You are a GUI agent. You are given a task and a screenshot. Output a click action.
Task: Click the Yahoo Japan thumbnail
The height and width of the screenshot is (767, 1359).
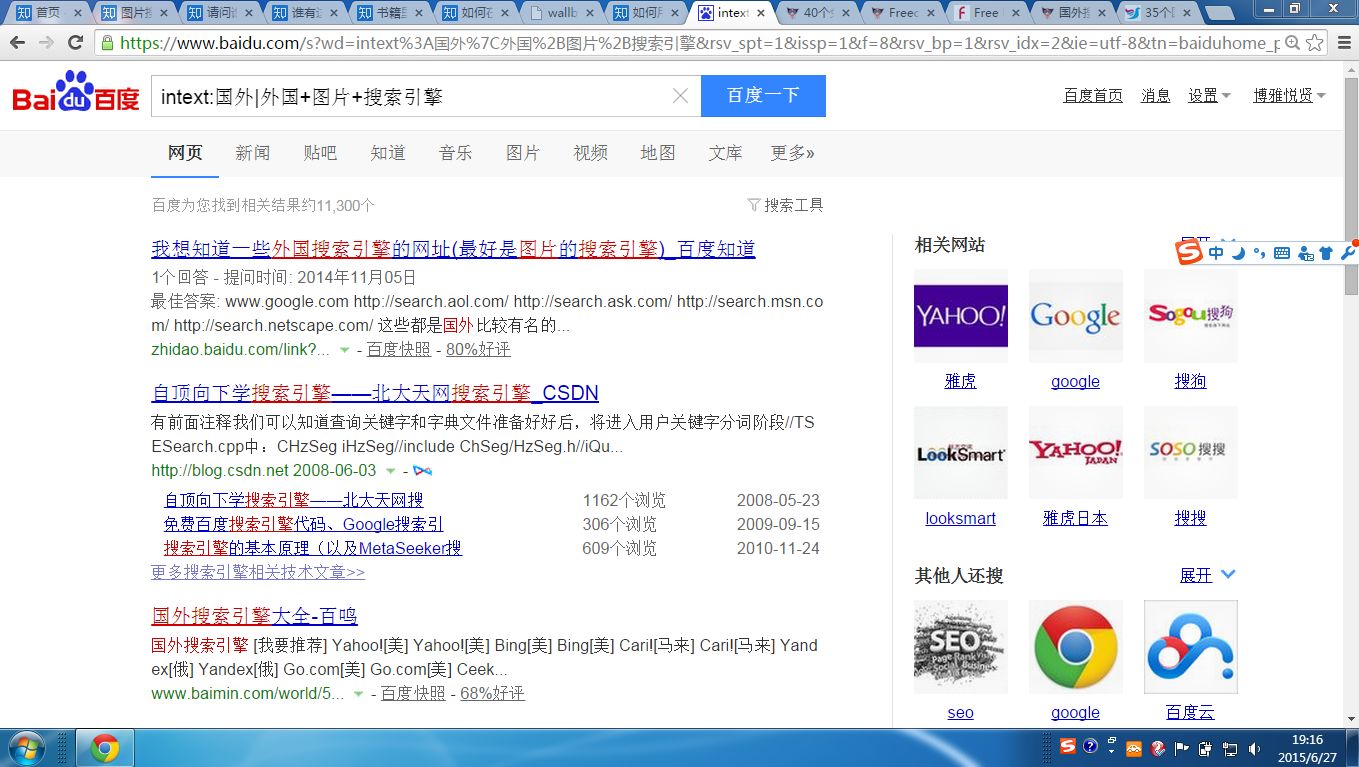(1075, 453)
